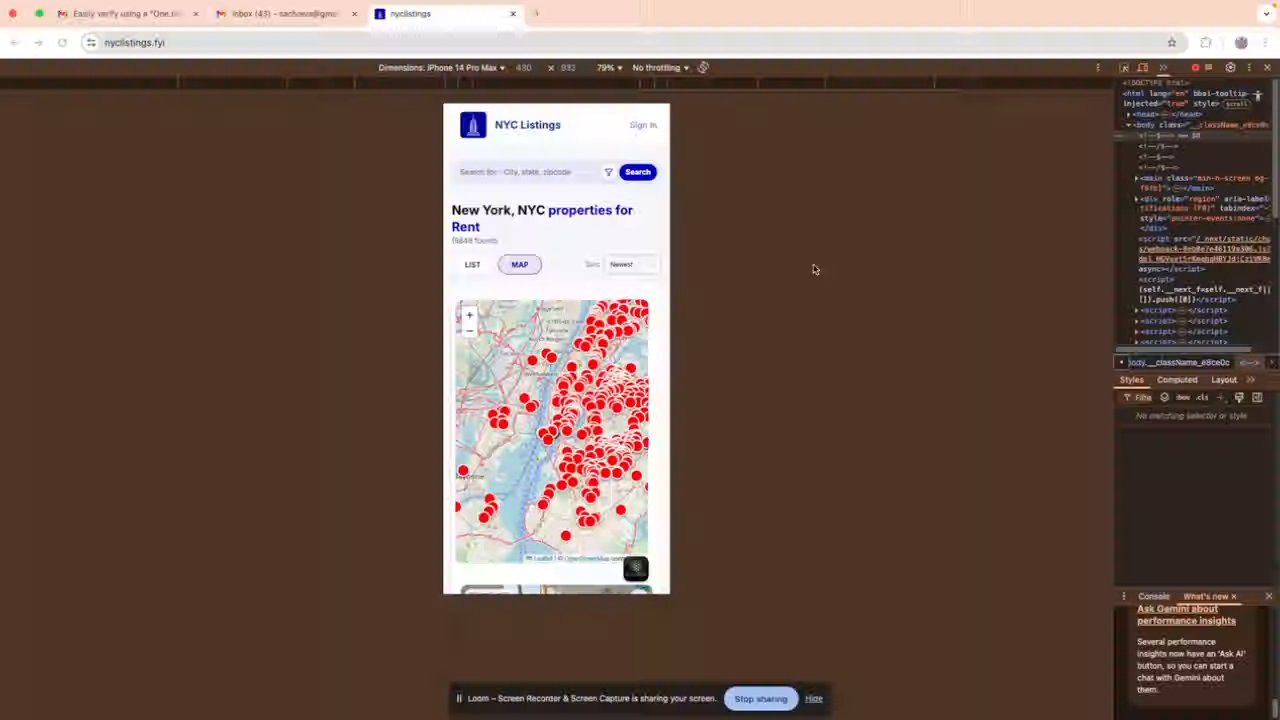The image size is (1280, 720).
Task: Show more style pane tabs
Action: (1251, 380)
